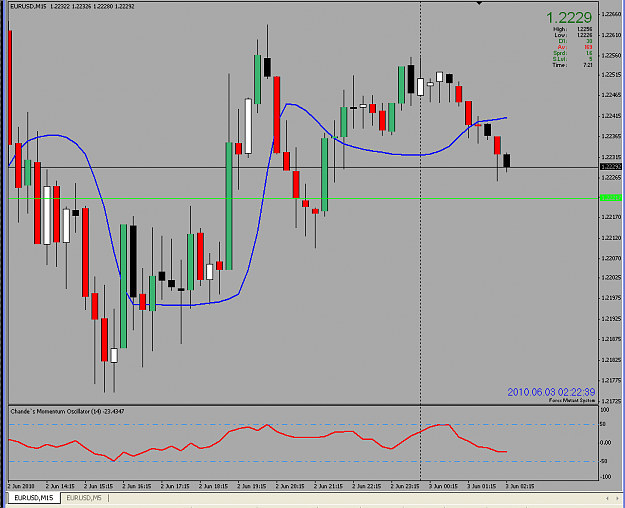Click the Time: 7:21 row

point(572,65)
